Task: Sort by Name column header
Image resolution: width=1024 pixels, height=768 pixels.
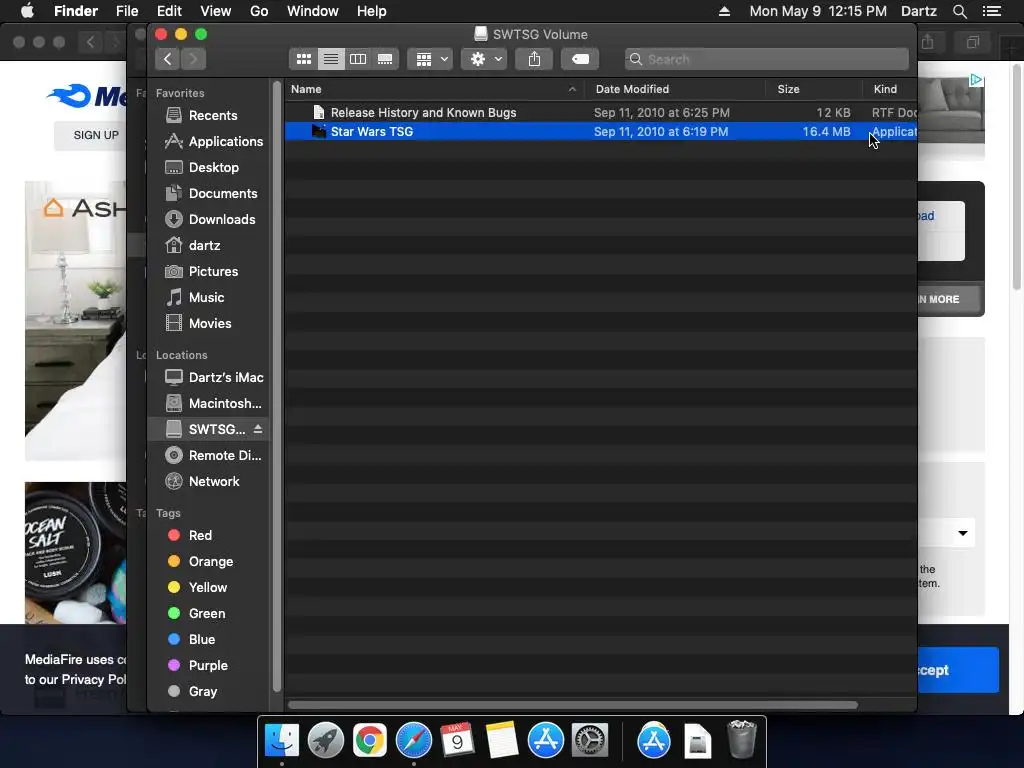Action: tap(434, 89)
